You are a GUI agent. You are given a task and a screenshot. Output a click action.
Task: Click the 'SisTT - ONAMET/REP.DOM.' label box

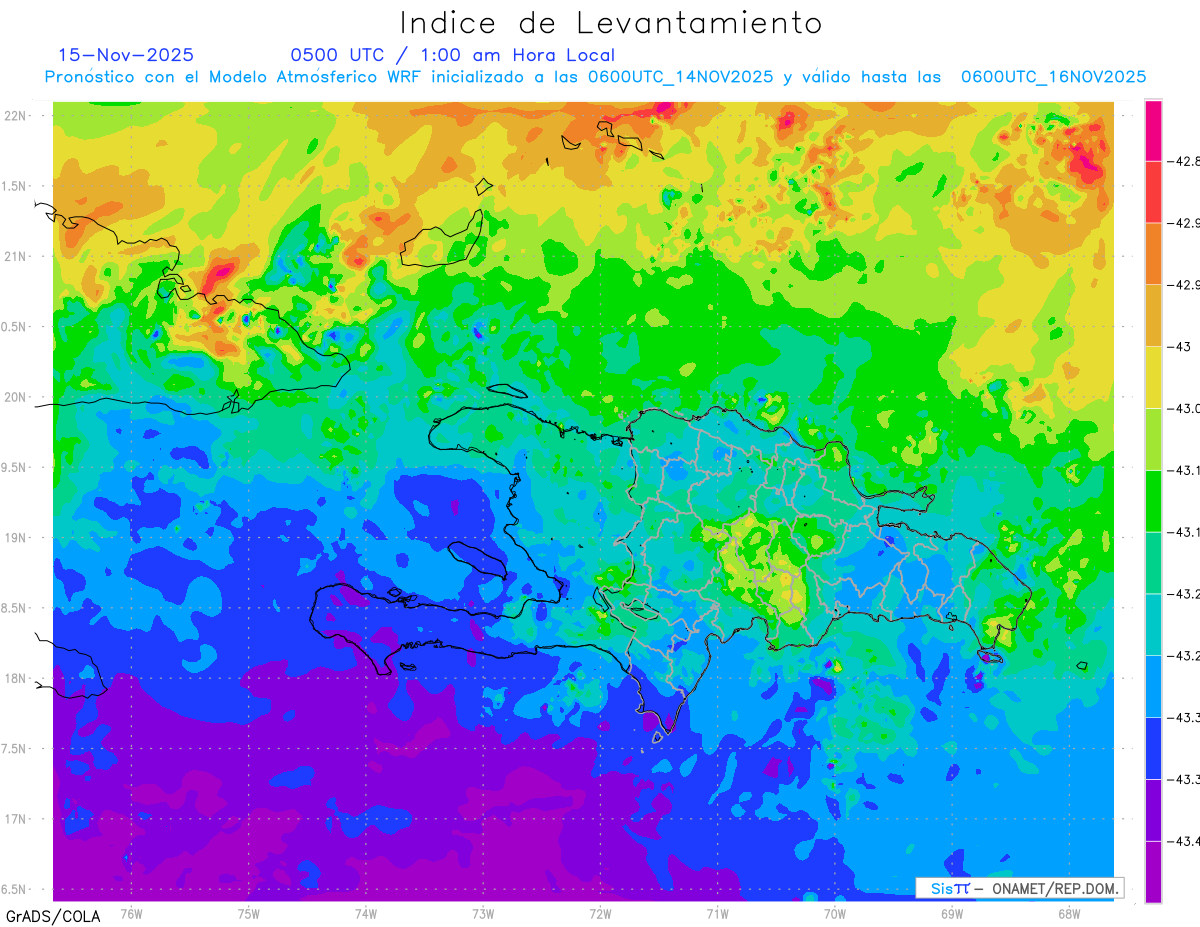tap(1019, 888)
